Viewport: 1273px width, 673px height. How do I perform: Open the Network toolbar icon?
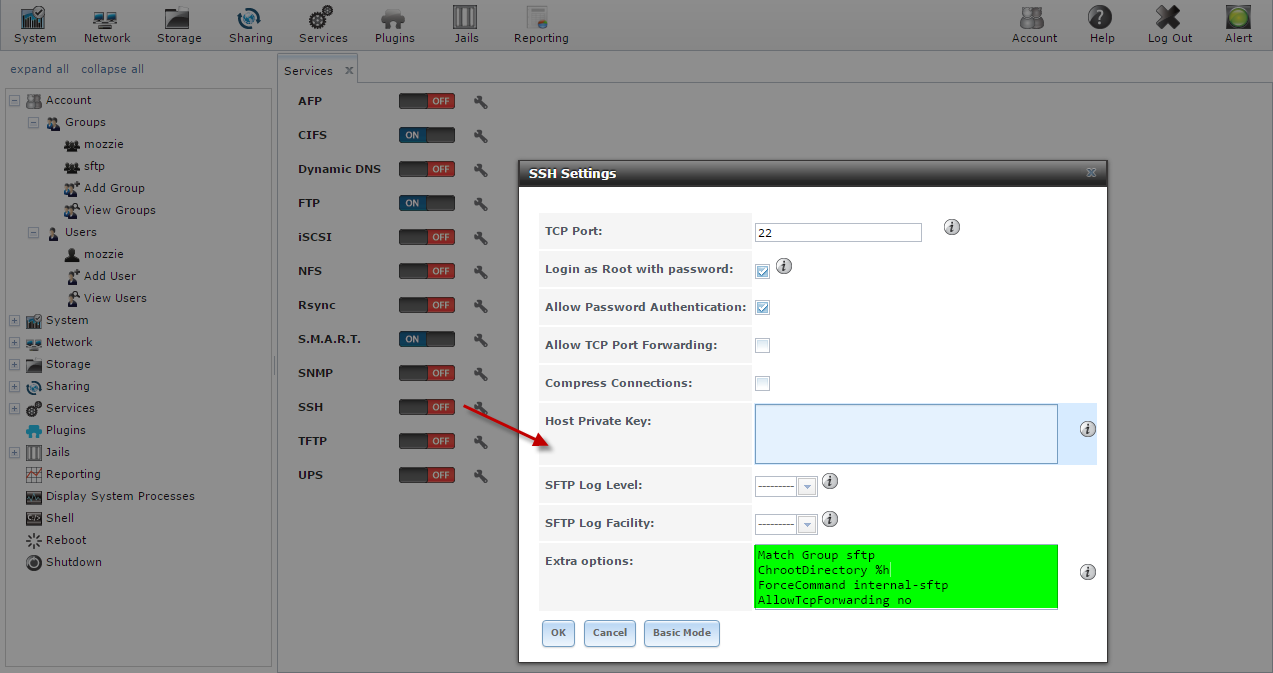tap(106, 25)
